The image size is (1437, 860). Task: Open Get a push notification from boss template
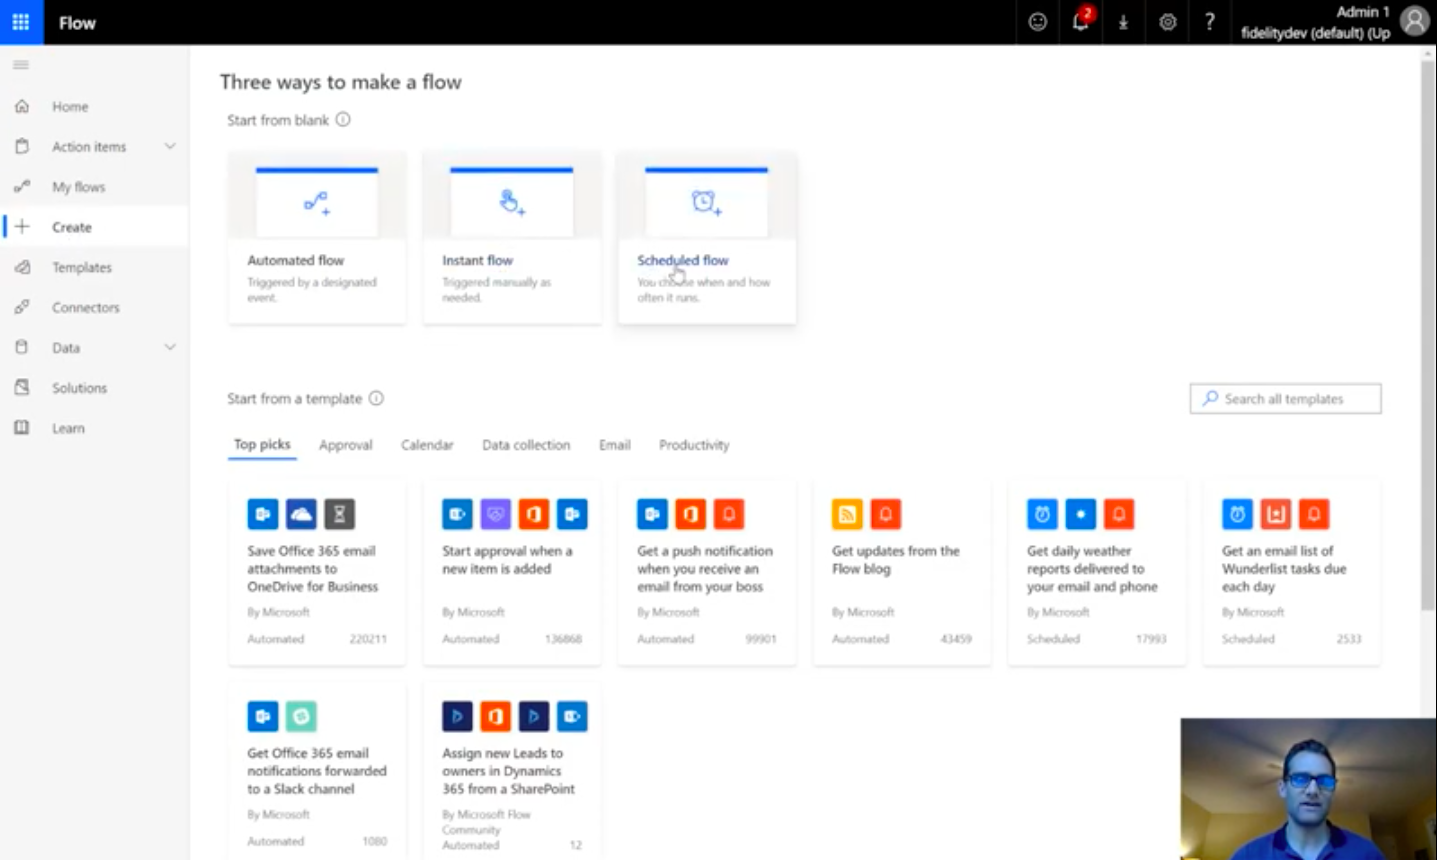click(707, 572)
